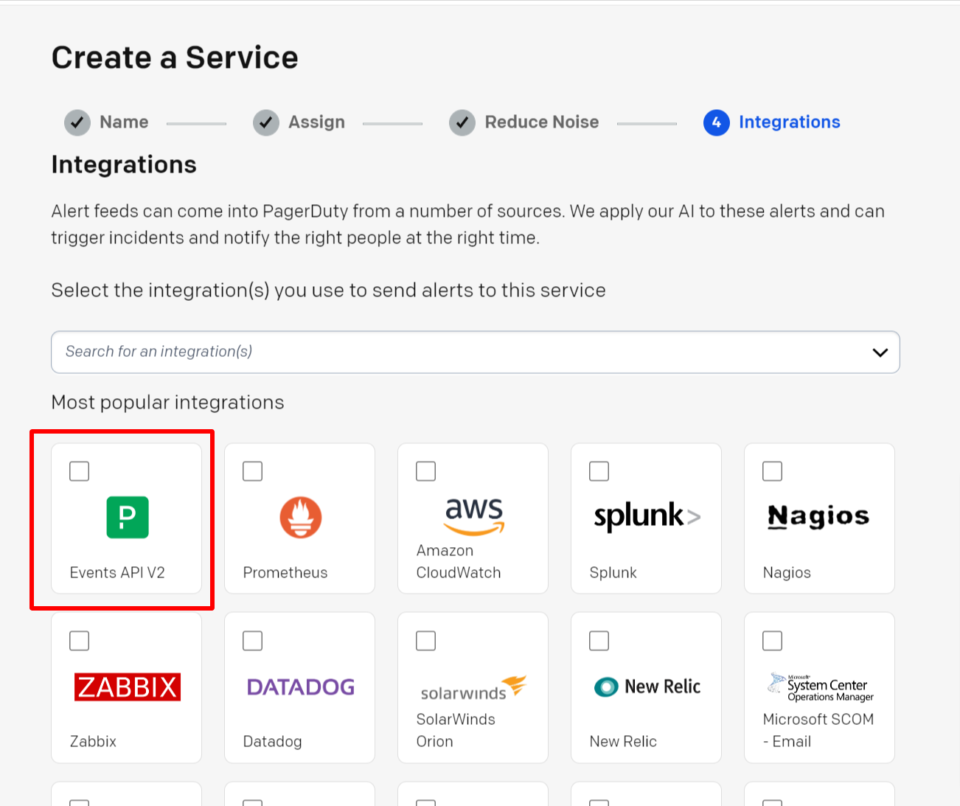Select the AWS CloudWatch logo
The image size is (960, 806).
(x=472, y=515)
